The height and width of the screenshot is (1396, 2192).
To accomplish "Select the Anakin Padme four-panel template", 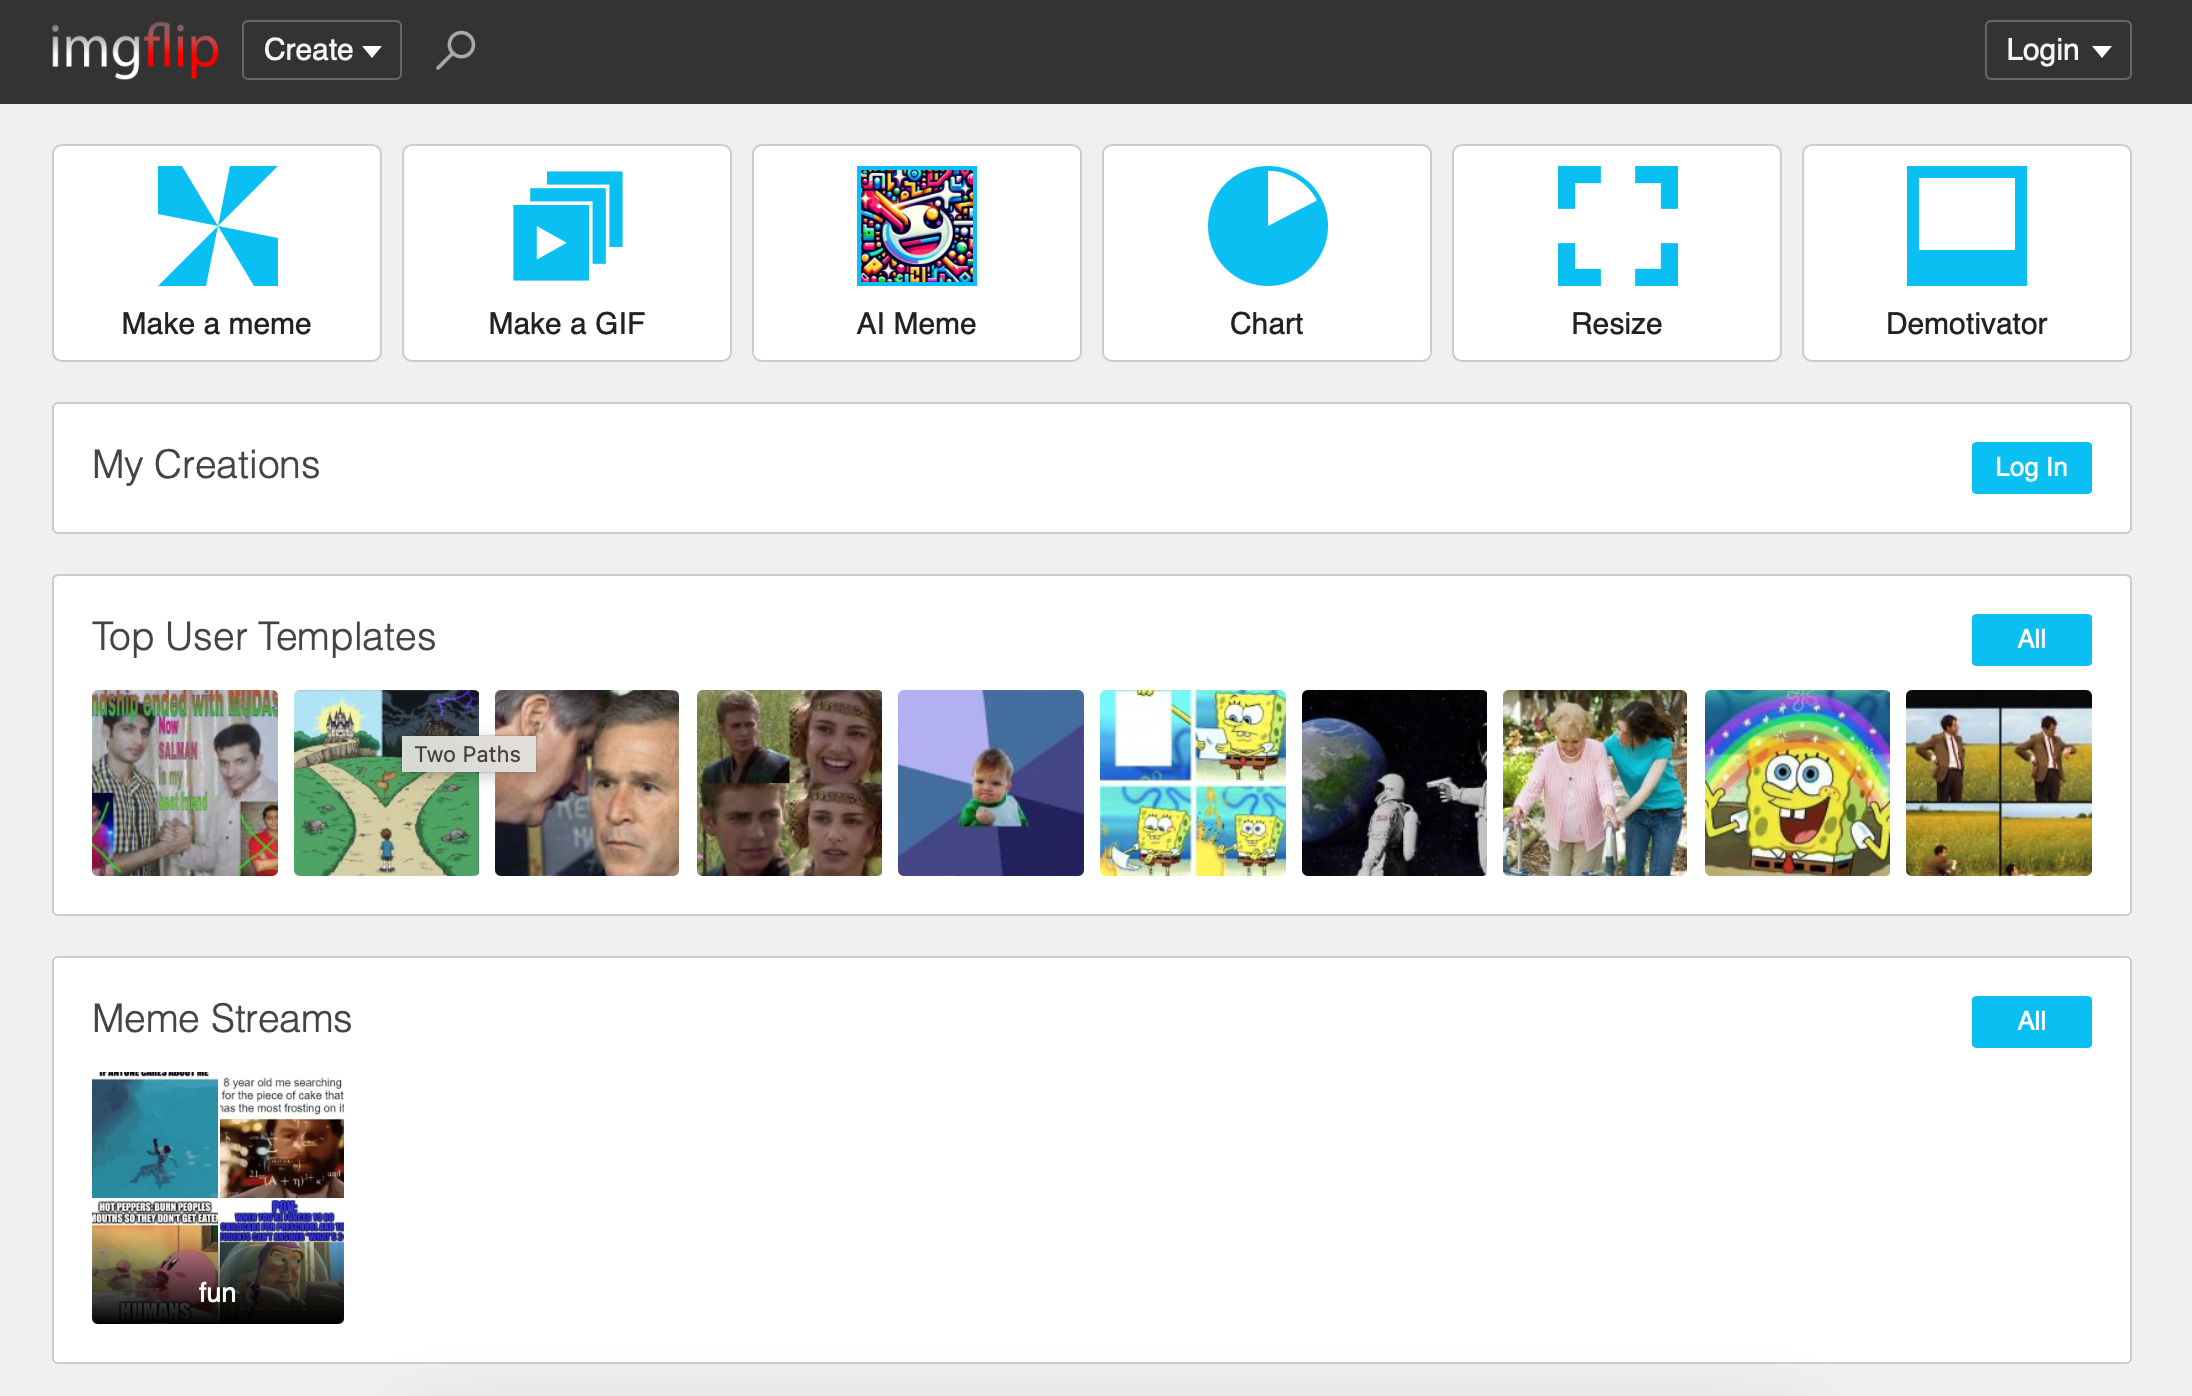I will coord(789,783).
